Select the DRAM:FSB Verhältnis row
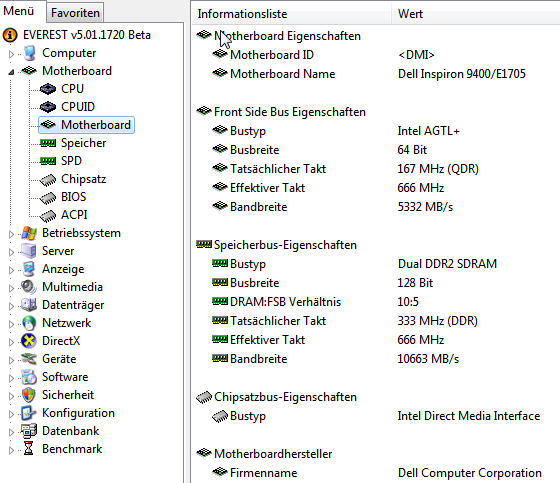The width and height of the screenshot is (560, 483). coord(376,302)
